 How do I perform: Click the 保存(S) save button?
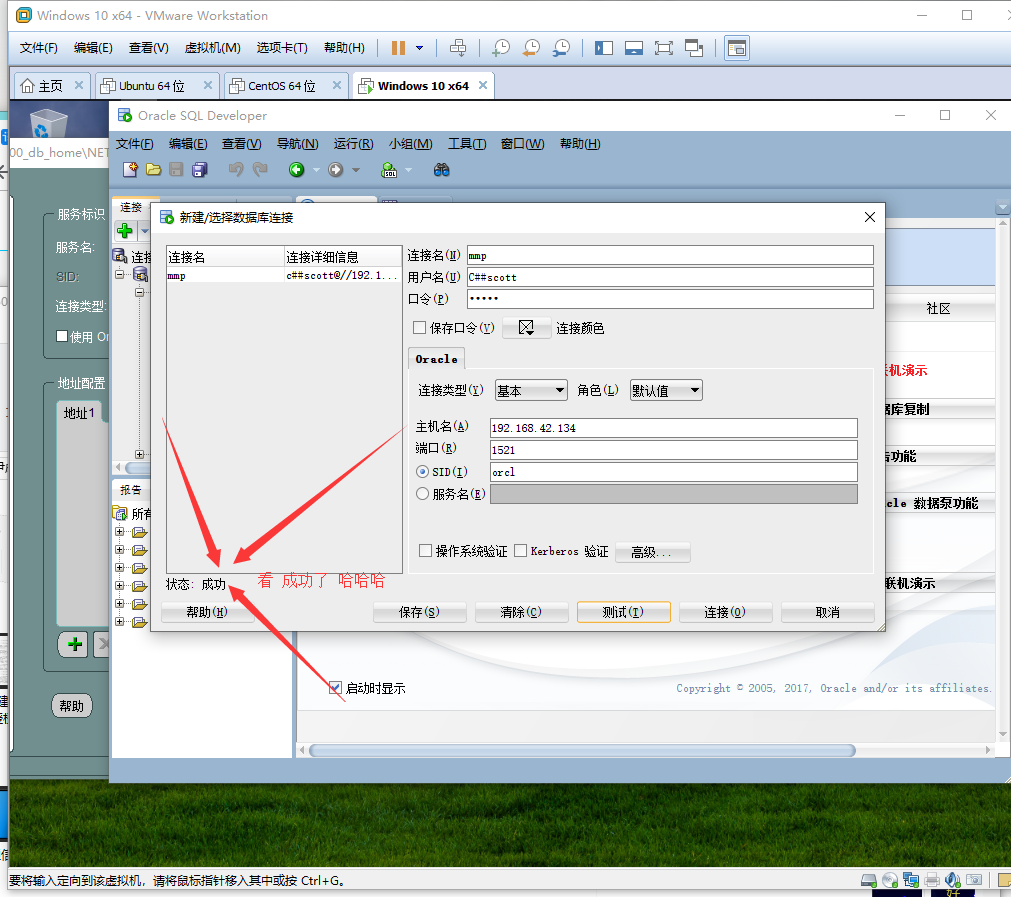pyautogui.click(x=420, y=612)
